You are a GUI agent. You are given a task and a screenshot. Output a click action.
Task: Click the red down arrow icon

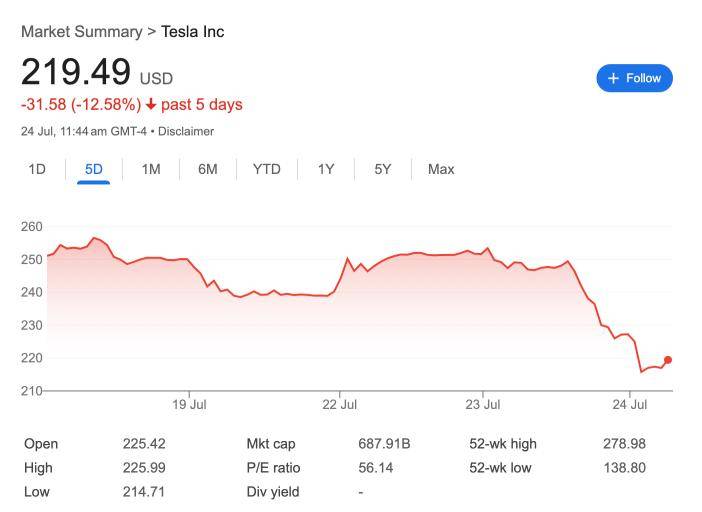coord(150,104)
